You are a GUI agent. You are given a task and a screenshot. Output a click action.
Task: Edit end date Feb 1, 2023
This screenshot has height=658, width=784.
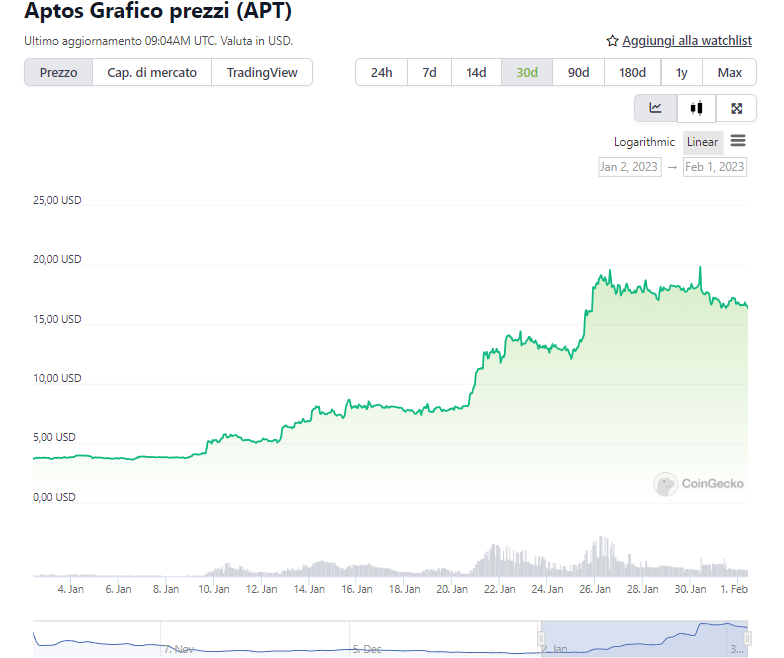pyautogui.click(x=714, y=167)
